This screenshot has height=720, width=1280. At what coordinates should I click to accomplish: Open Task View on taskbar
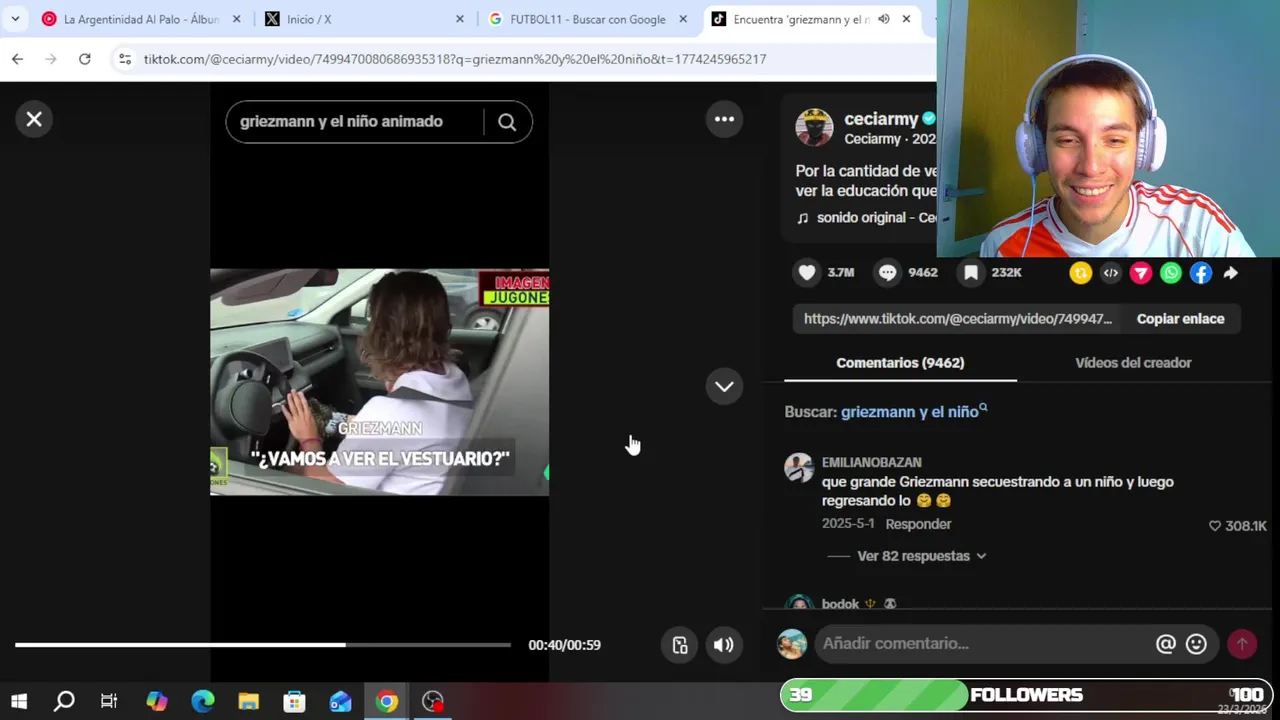(110, 701)
